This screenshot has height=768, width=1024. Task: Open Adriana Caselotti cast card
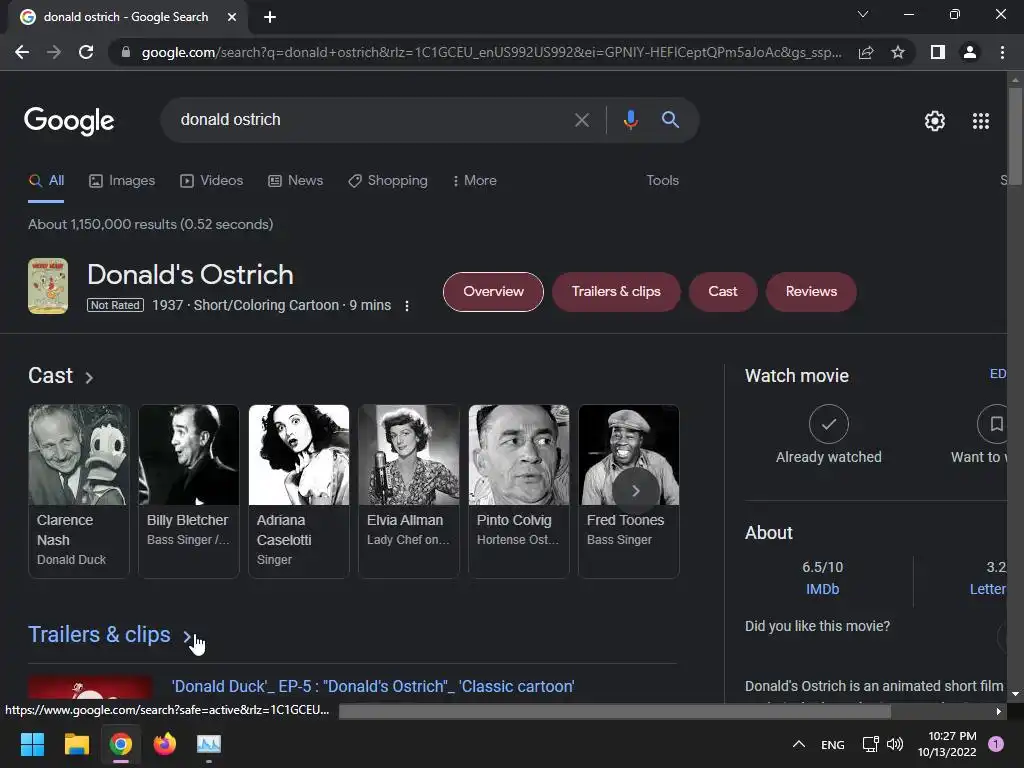[x=299, y=491]
